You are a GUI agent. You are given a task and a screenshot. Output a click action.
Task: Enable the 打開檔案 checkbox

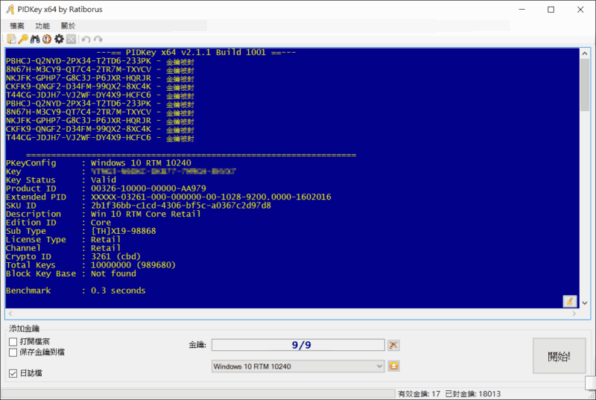click(13, 341)
